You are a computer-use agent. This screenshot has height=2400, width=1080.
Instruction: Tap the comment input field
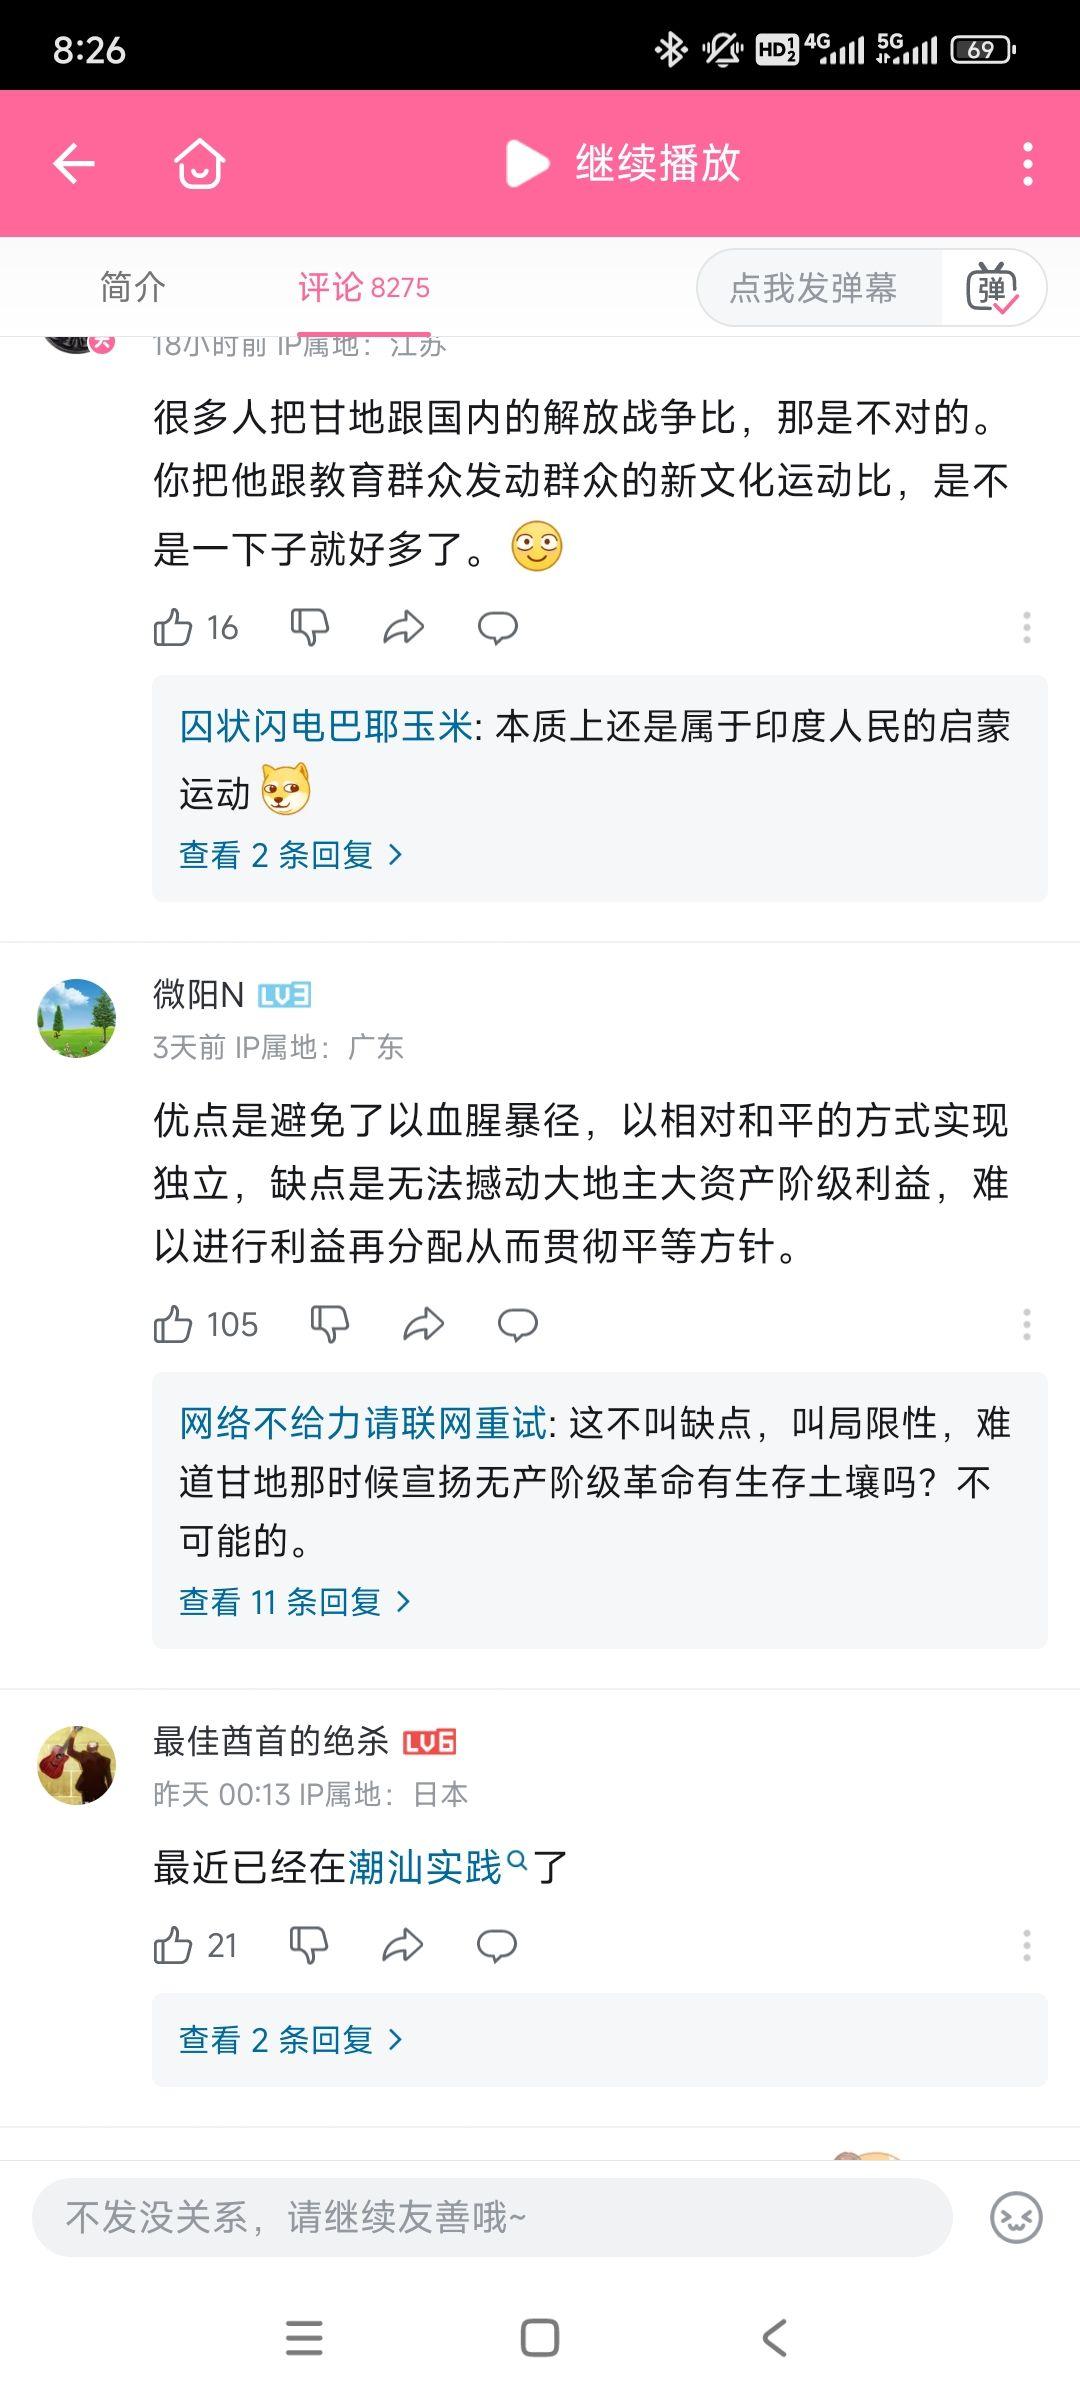tap(490, 2217)
